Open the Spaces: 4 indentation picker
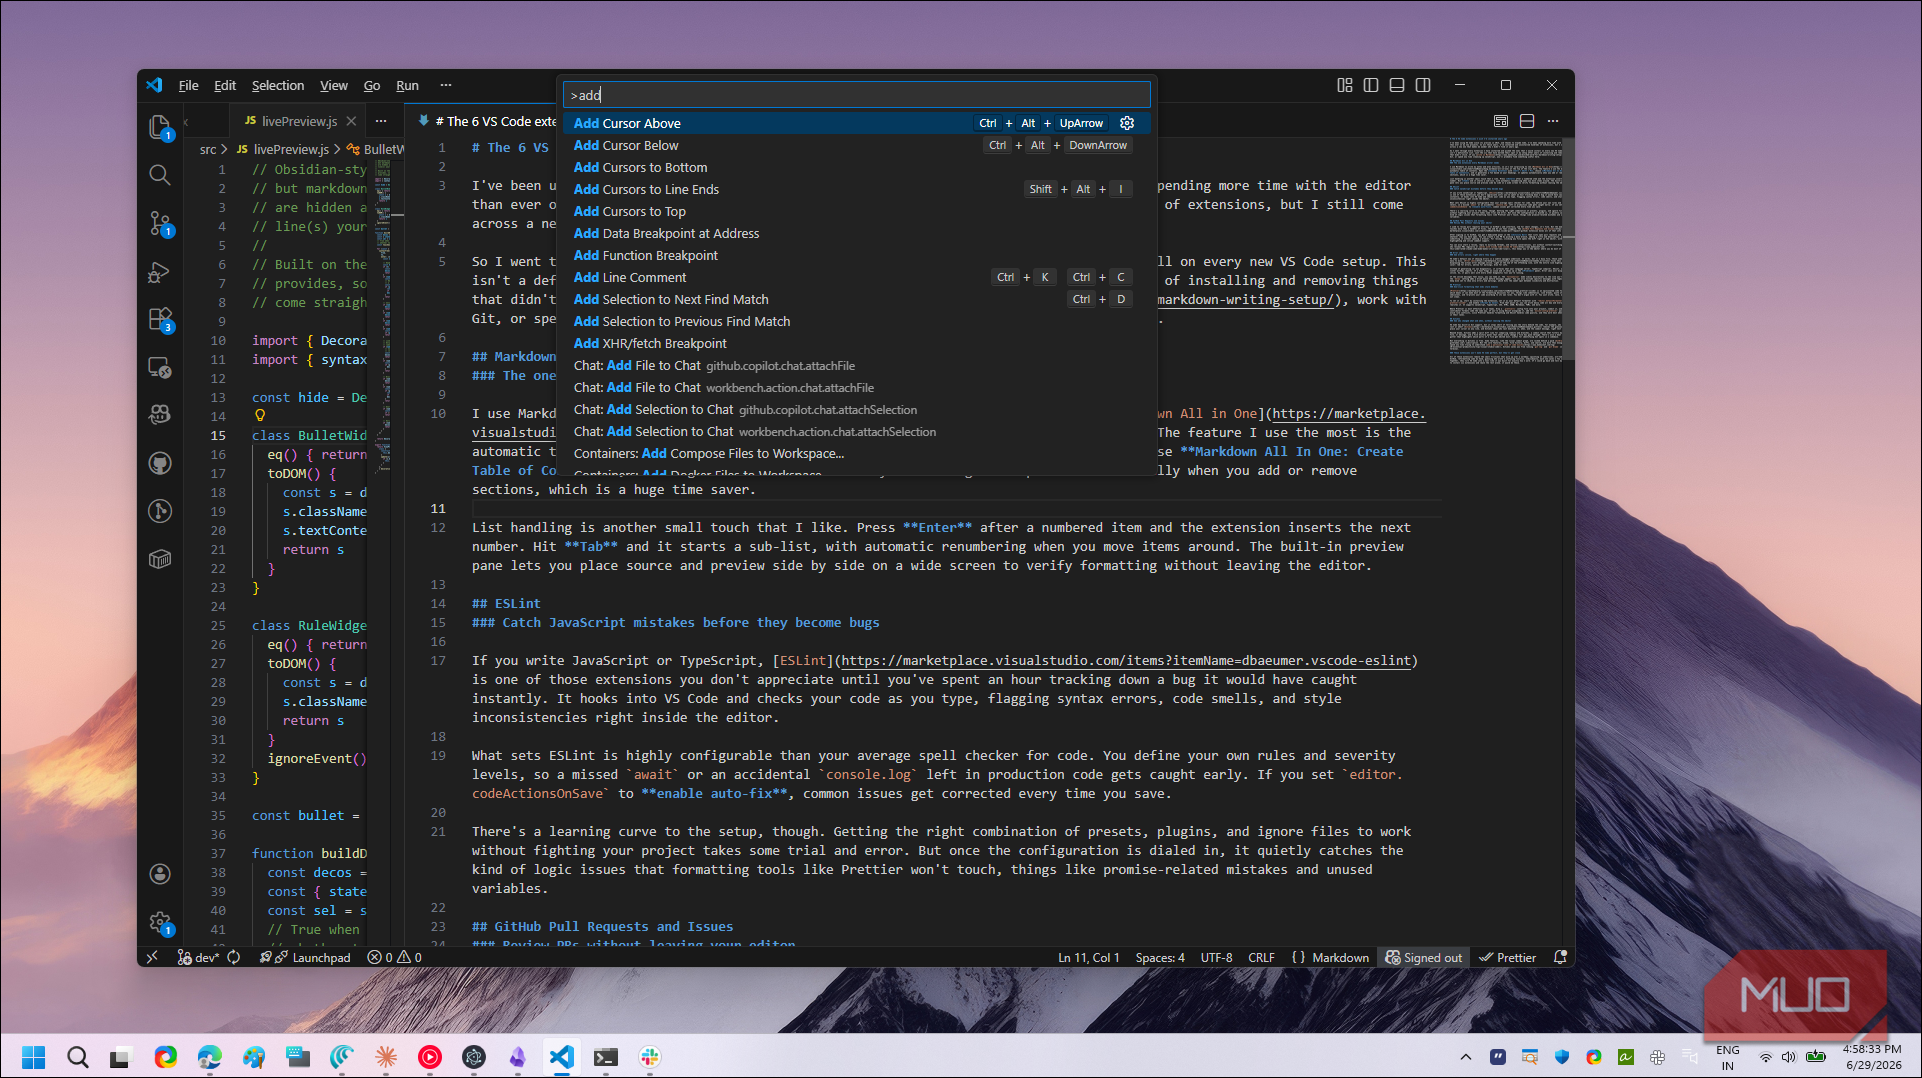 click(x=1160, y=957)
